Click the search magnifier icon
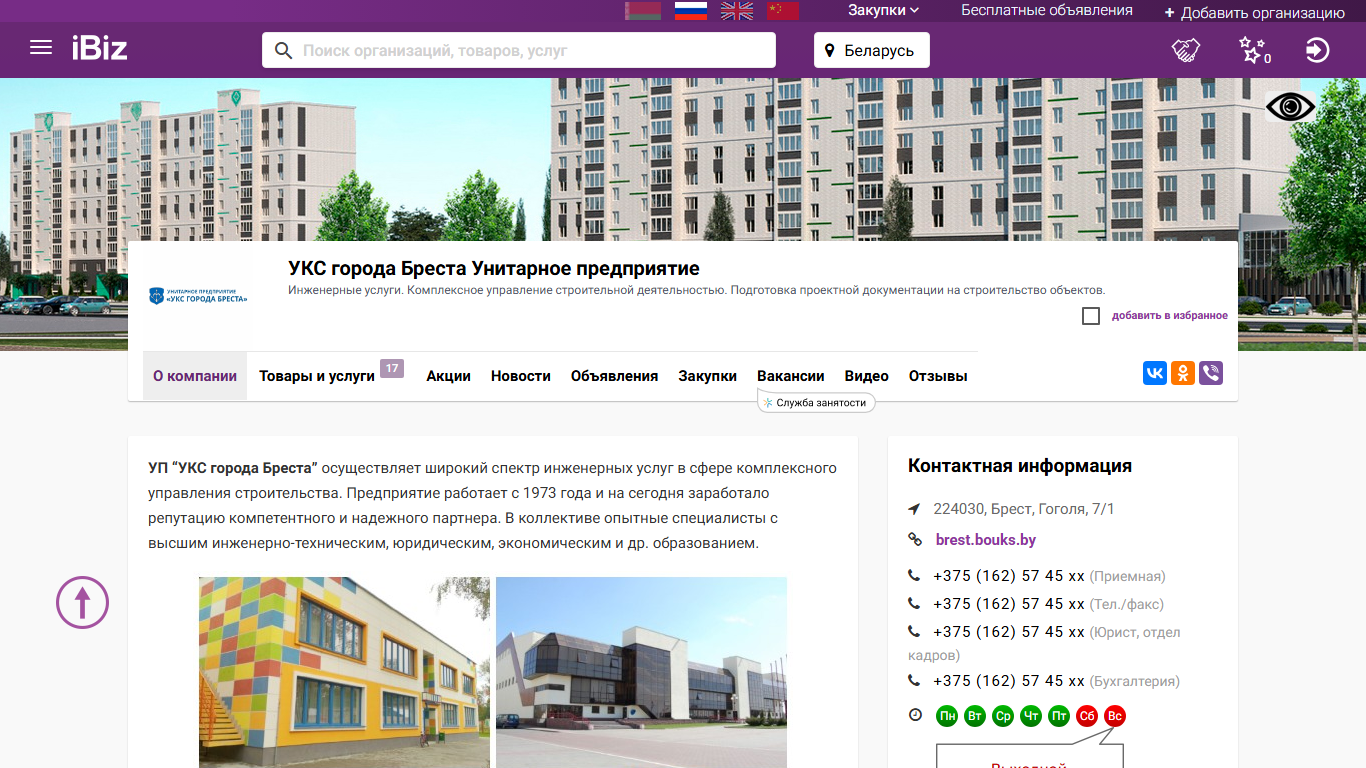The height and width of the screenshot is (768, 1366). tap(283, 50)
